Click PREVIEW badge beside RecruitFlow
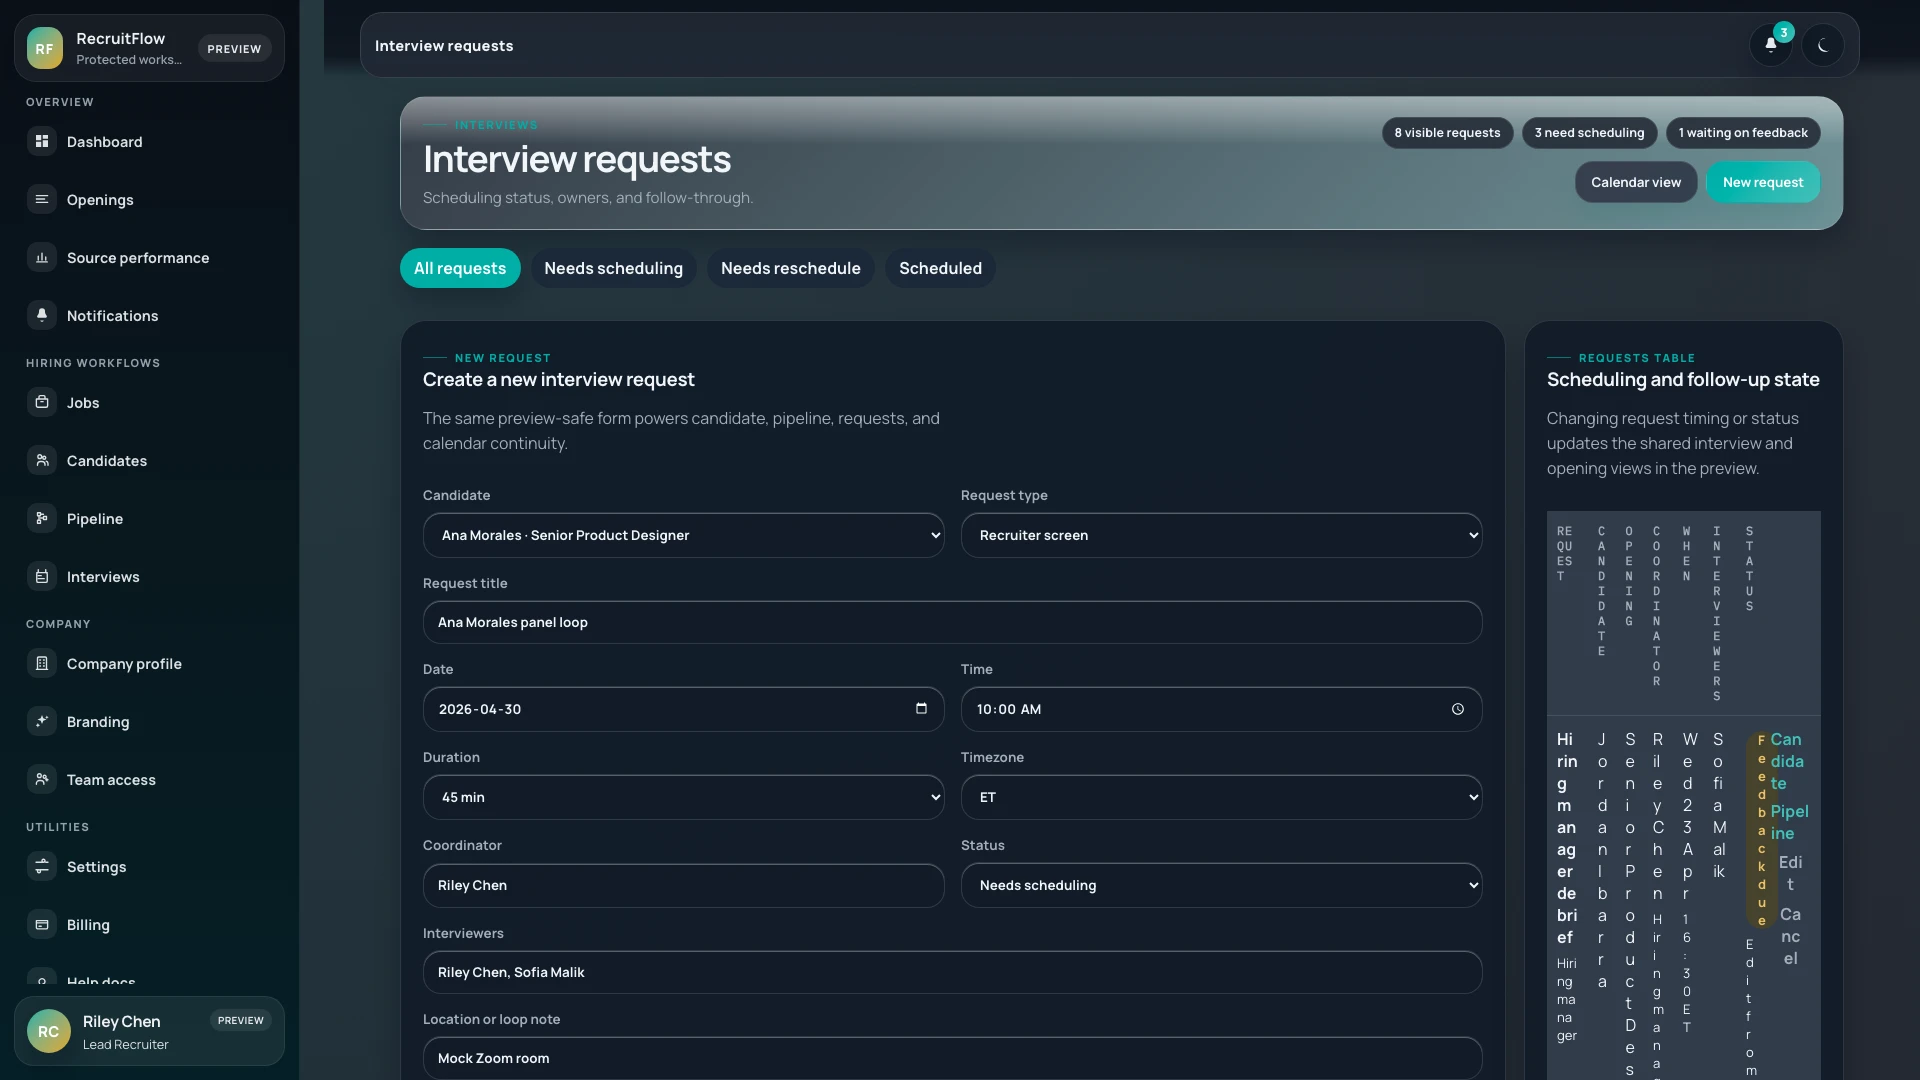 coord(234,48)
